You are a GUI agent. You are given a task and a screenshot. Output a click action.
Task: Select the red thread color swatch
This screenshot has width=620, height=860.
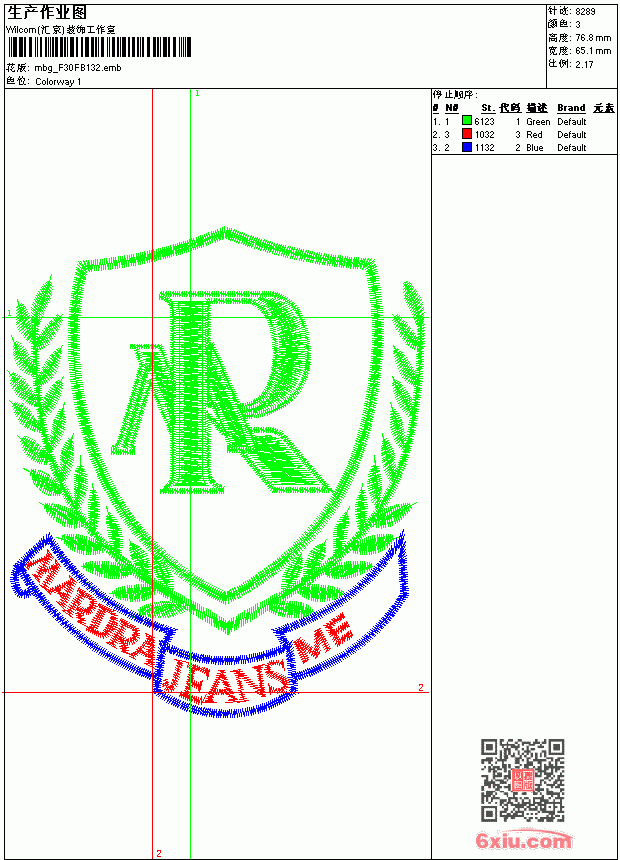tap(467, 134)
